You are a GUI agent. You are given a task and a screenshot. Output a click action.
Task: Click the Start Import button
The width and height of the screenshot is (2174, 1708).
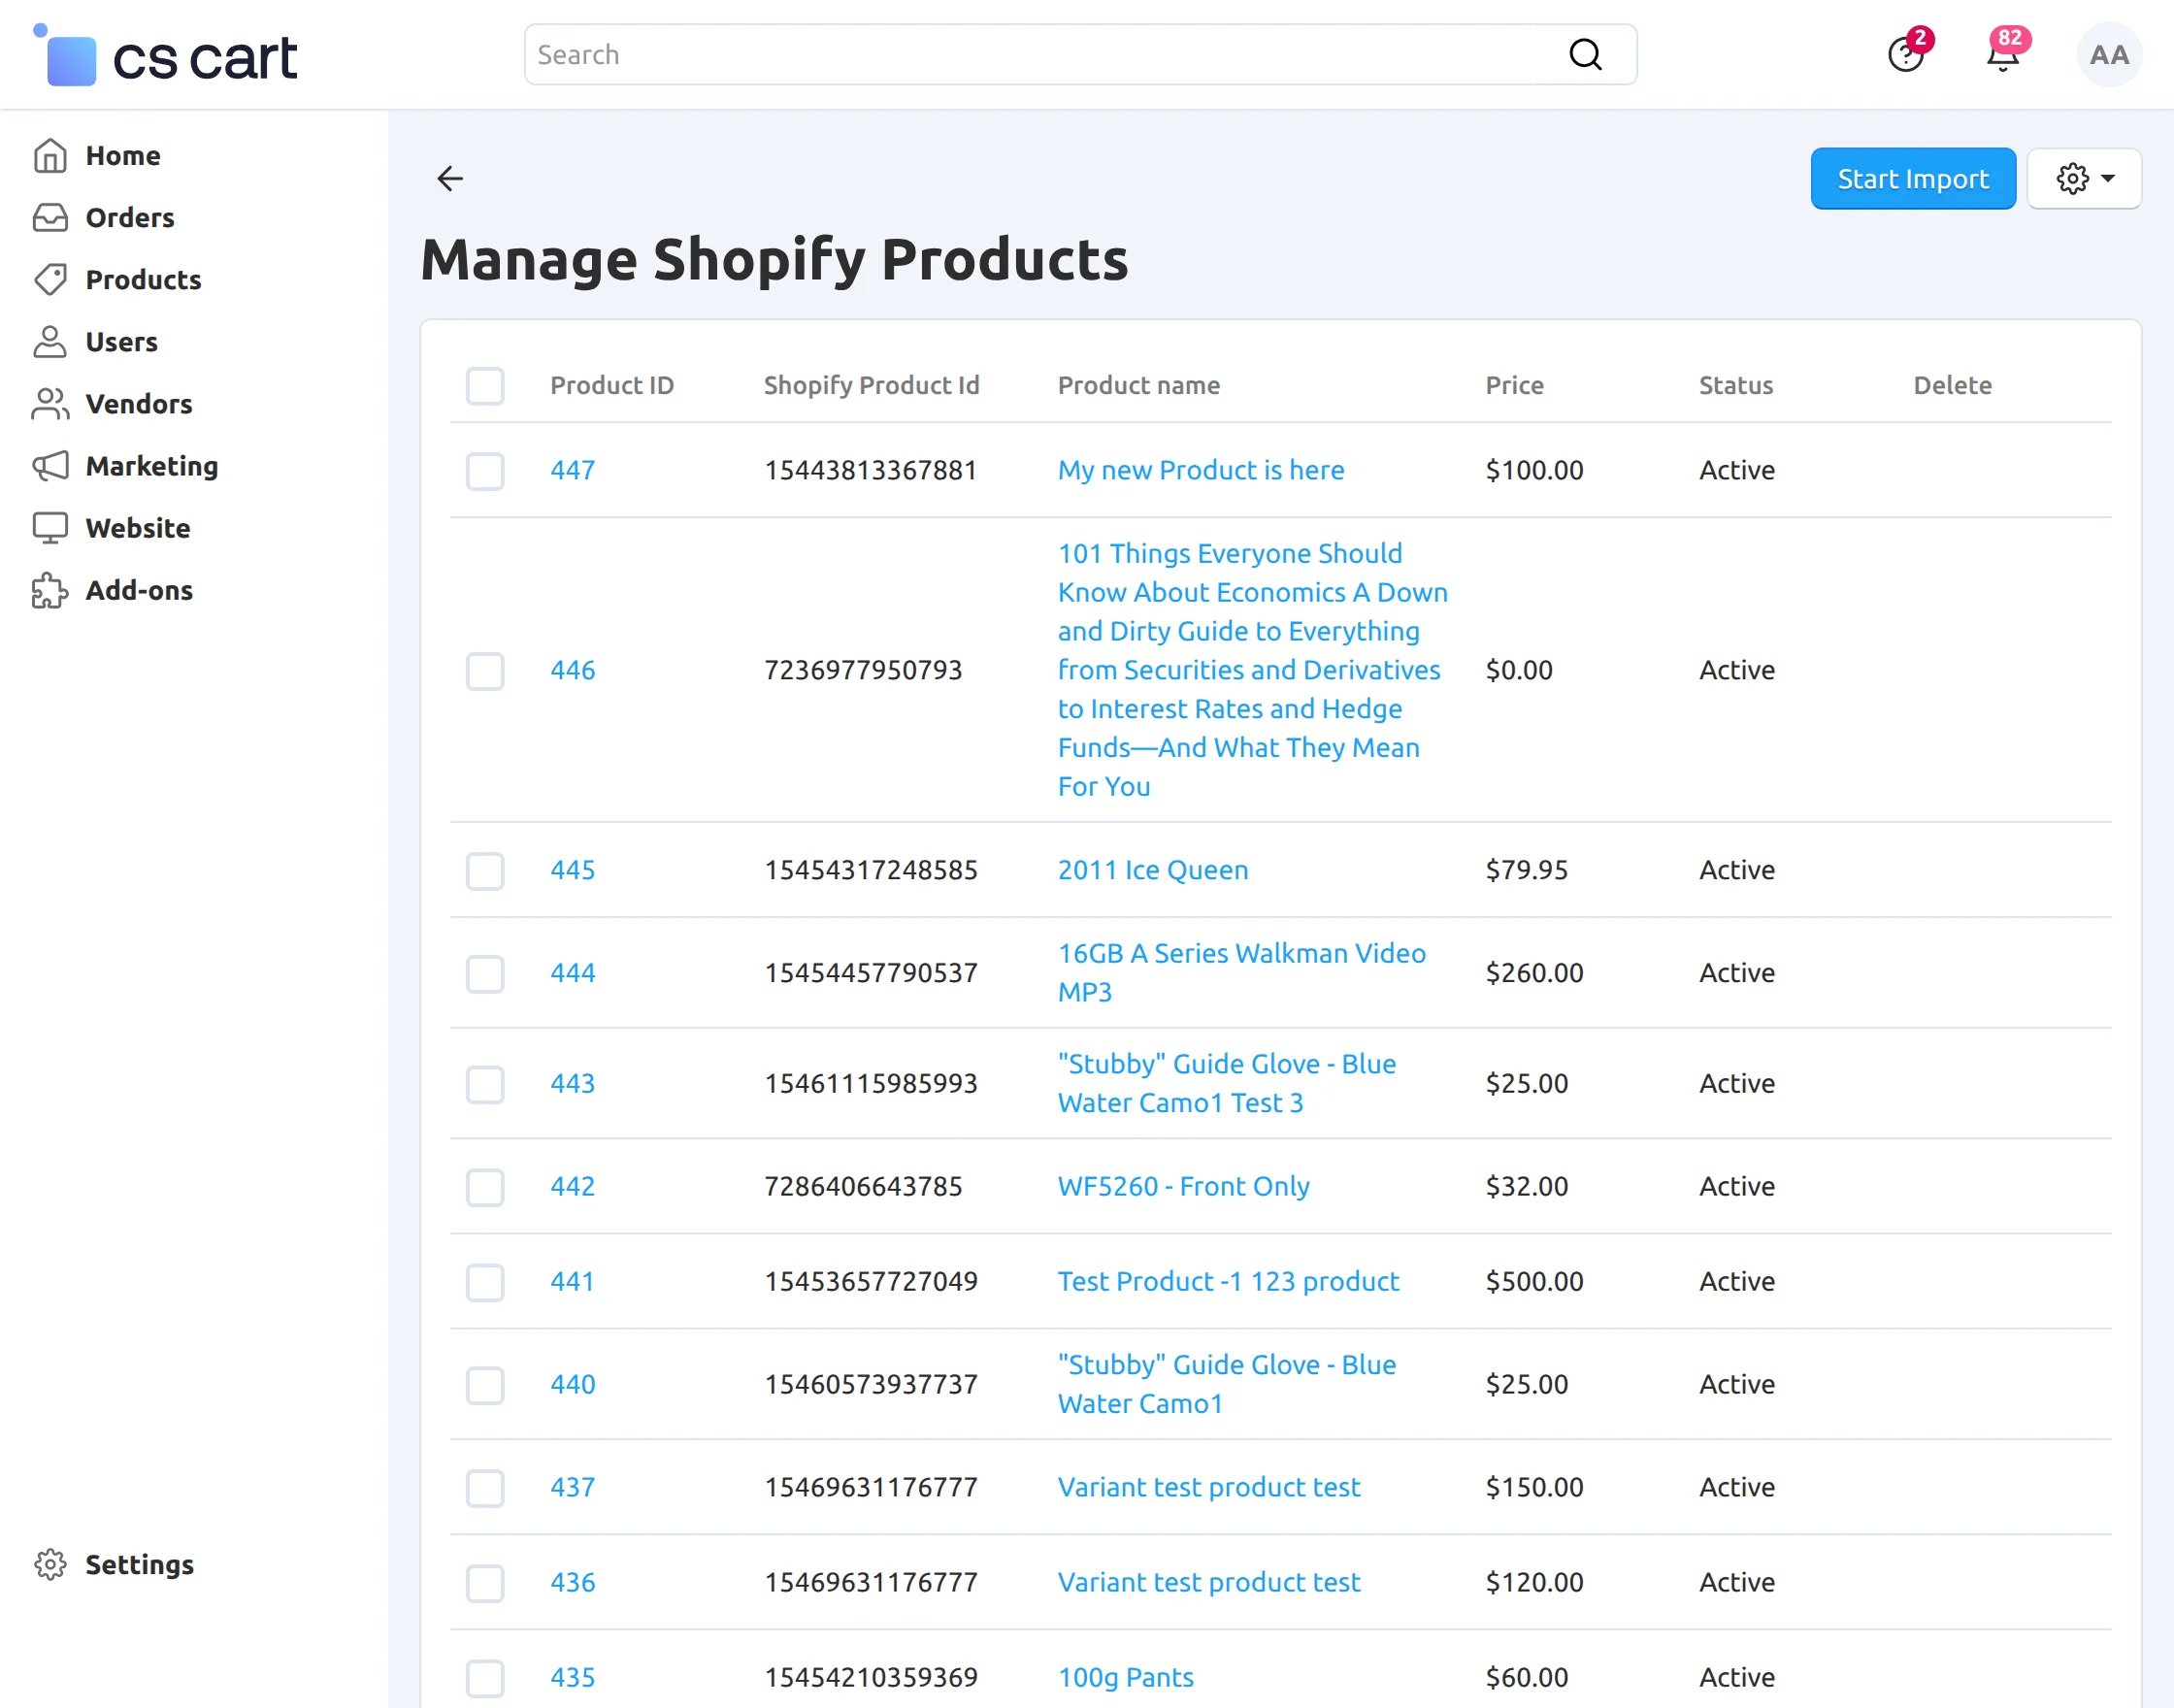1912,178
